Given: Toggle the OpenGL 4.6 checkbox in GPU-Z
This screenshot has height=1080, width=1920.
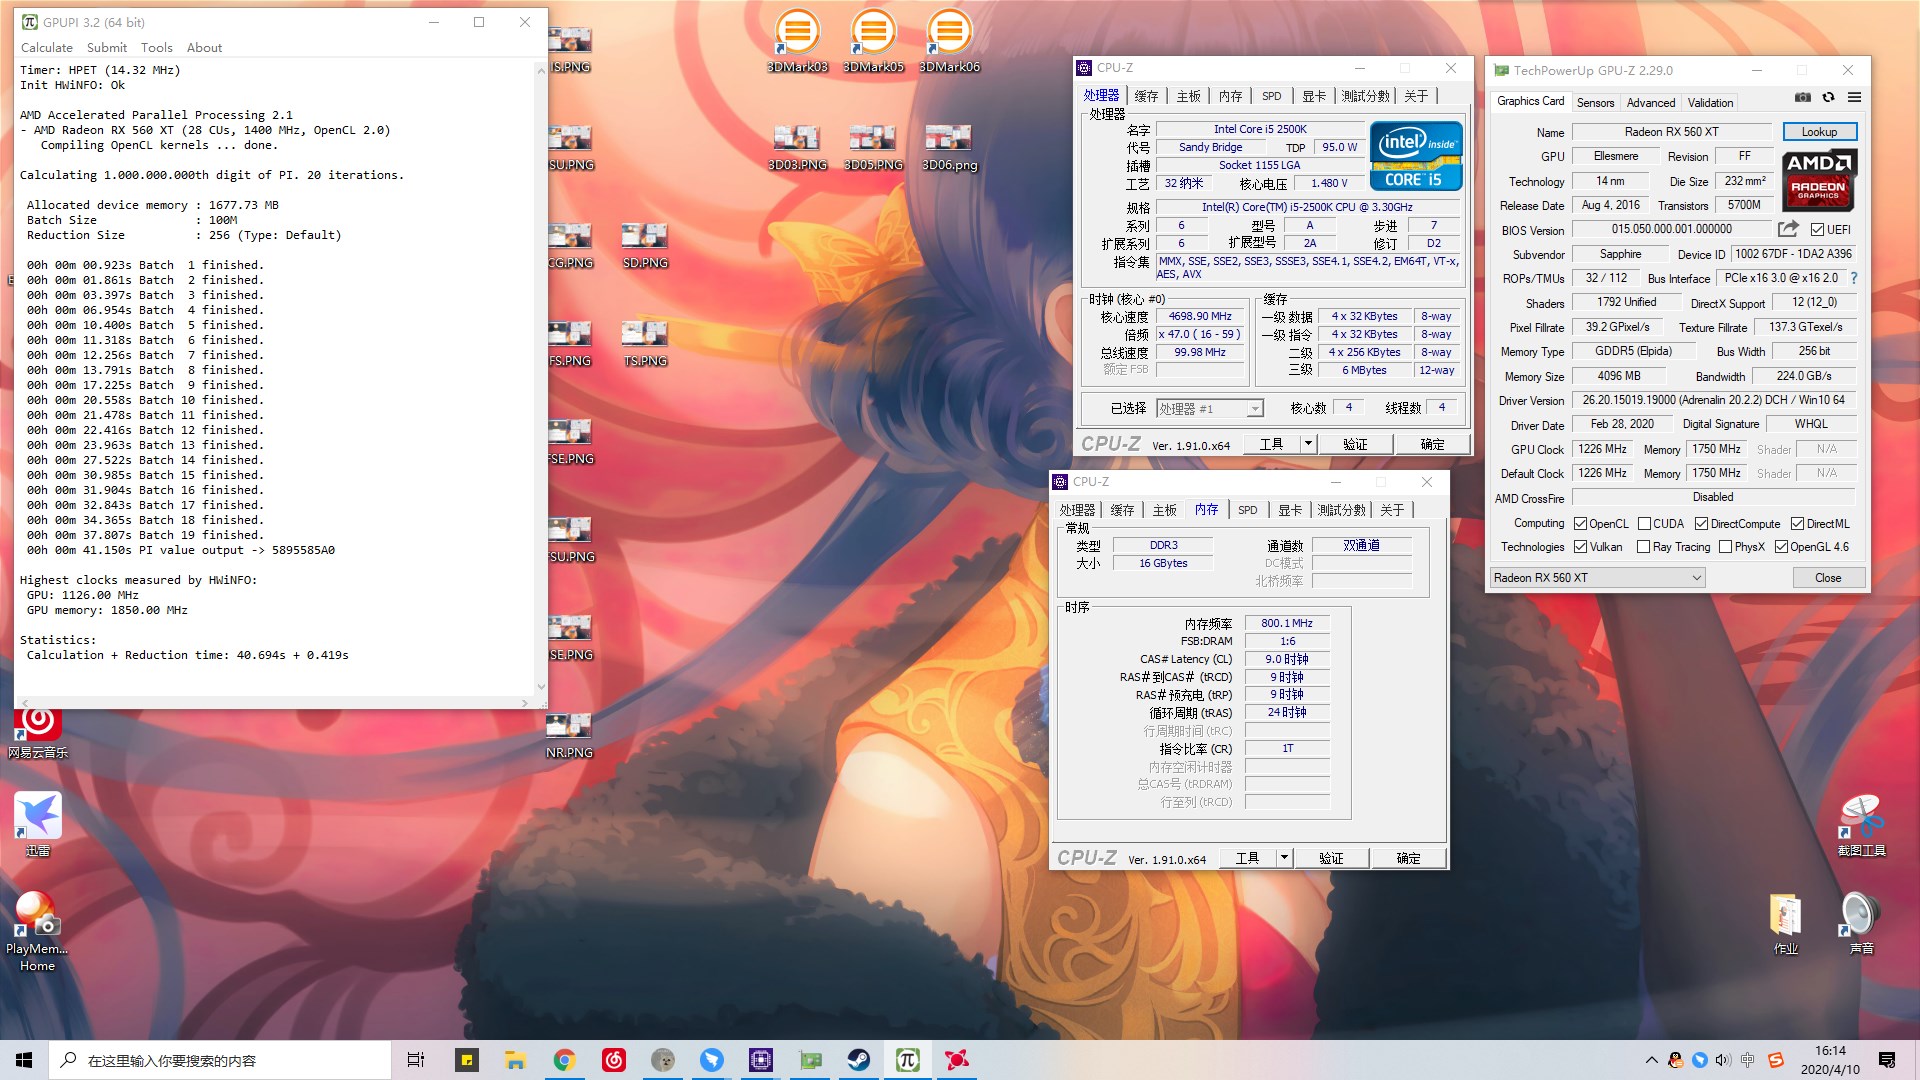Looking at the screenshot, I should pyautogui.click(x=1781, y=546).
